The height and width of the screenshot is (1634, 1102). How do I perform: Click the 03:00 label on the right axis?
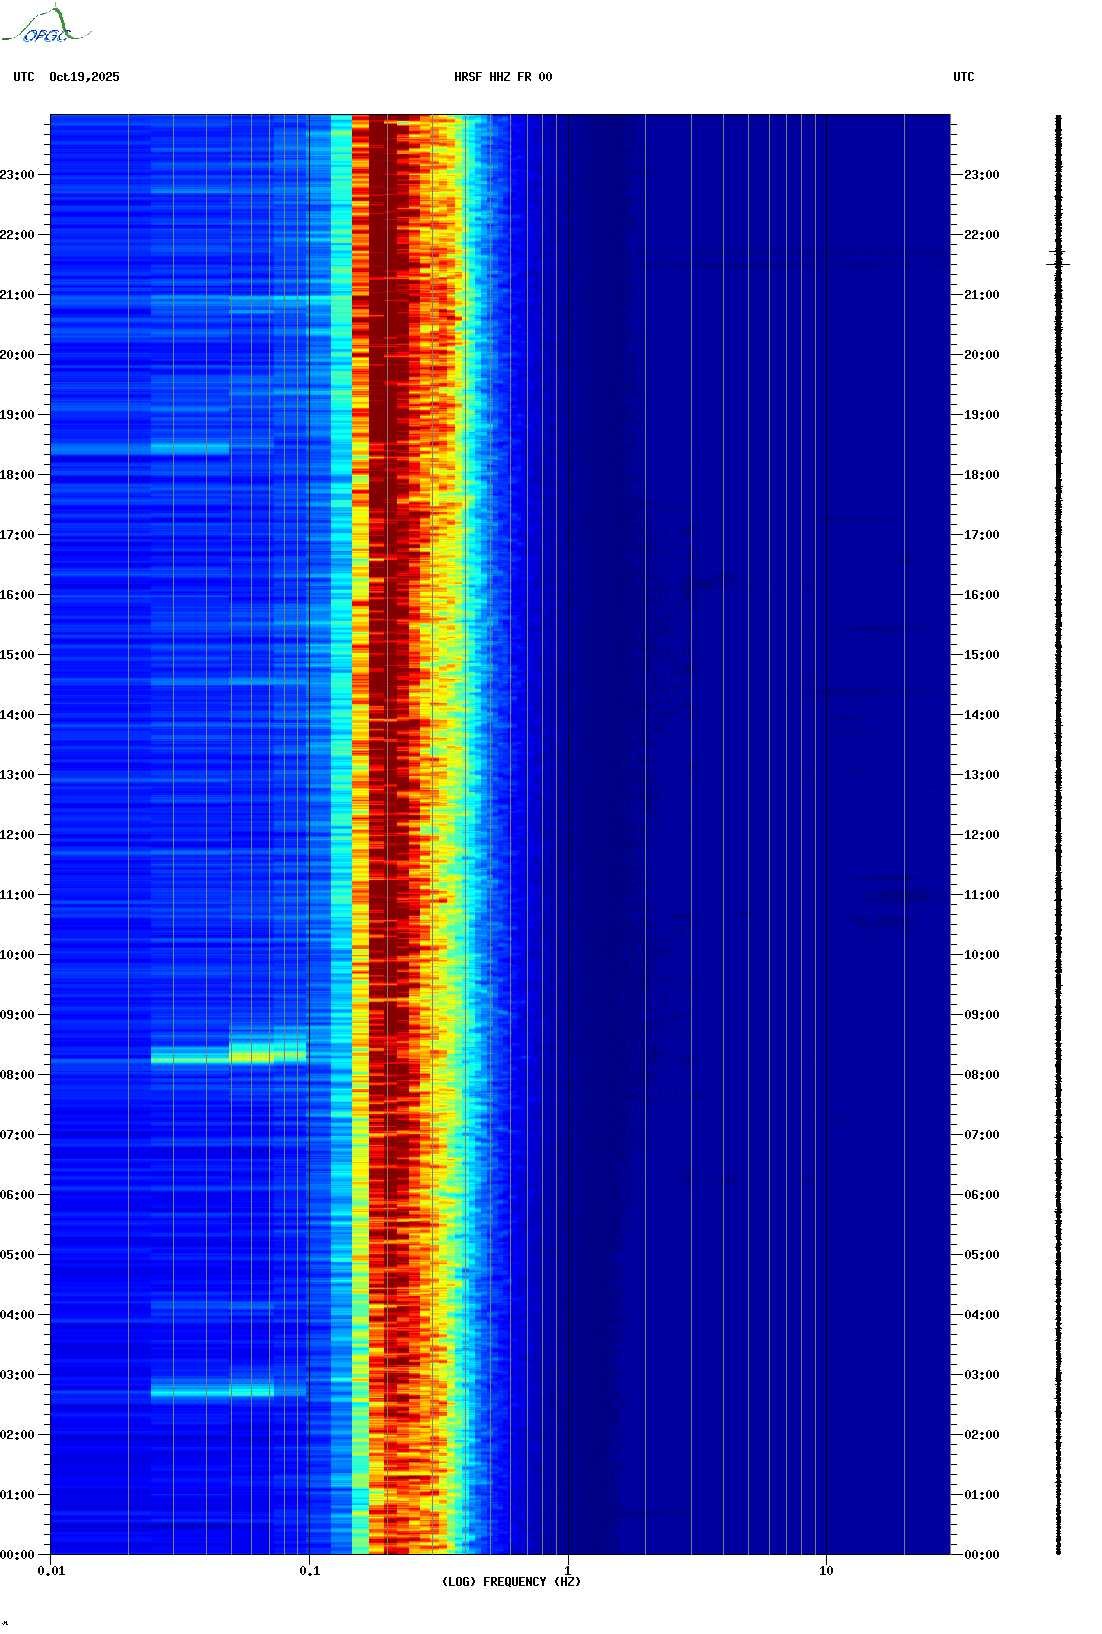click(982, 1375)
